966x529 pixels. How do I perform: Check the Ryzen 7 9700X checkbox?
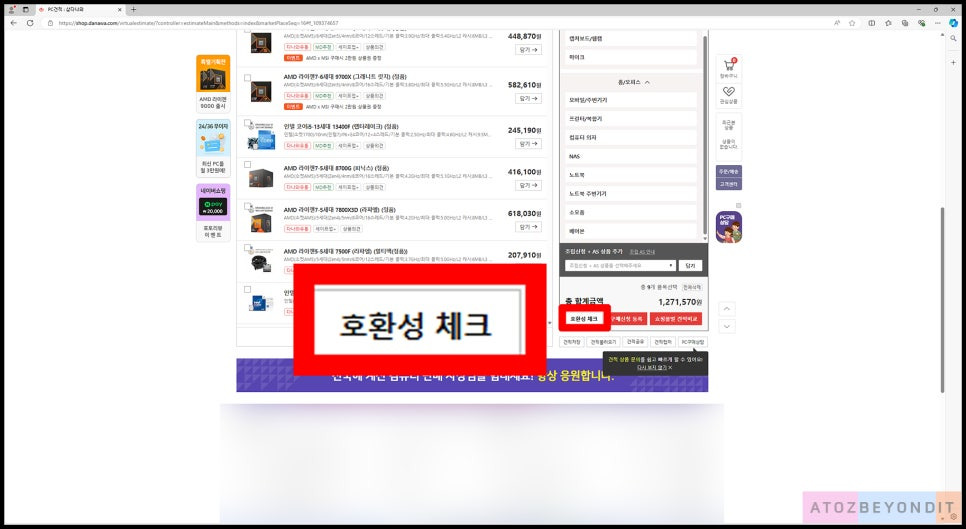[247, 78]
